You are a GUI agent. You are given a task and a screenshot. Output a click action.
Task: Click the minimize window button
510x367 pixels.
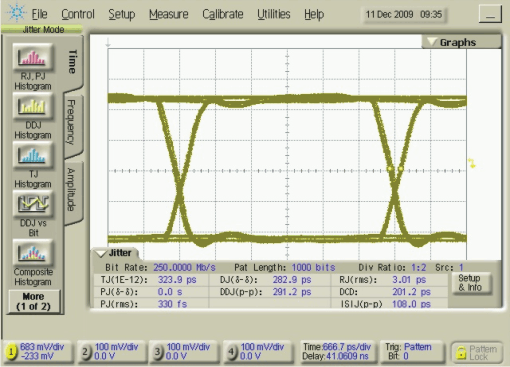(x=490, y=14)
